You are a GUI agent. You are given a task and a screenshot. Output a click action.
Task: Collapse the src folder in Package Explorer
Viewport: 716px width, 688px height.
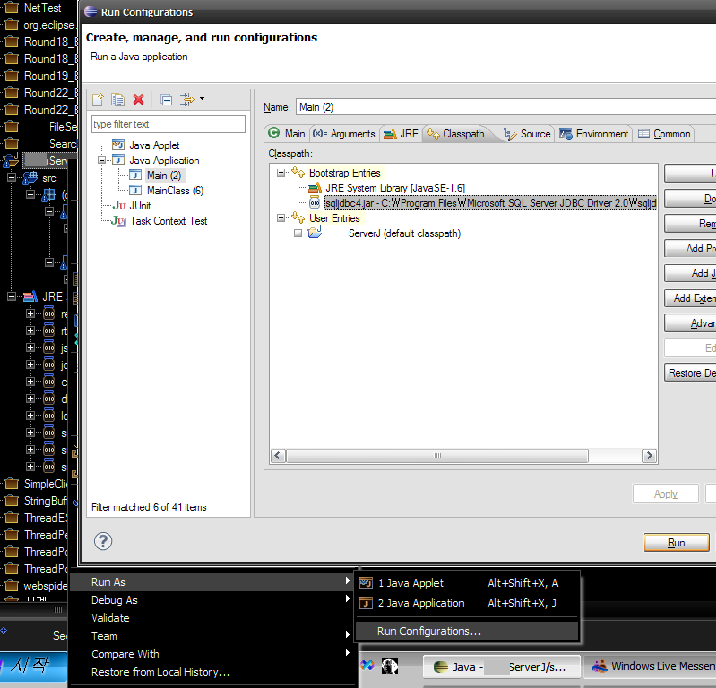click(11, 177)
